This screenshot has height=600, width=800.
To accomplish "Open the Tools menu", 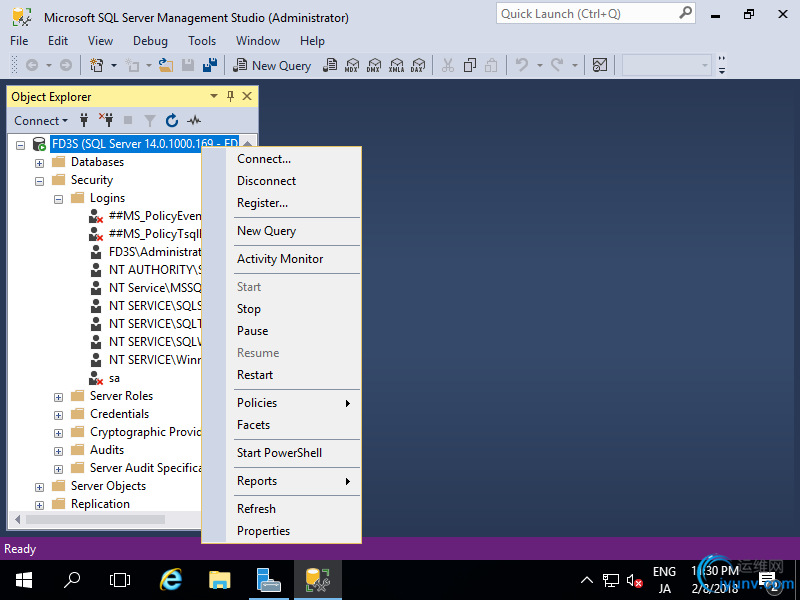I will 202,41.
